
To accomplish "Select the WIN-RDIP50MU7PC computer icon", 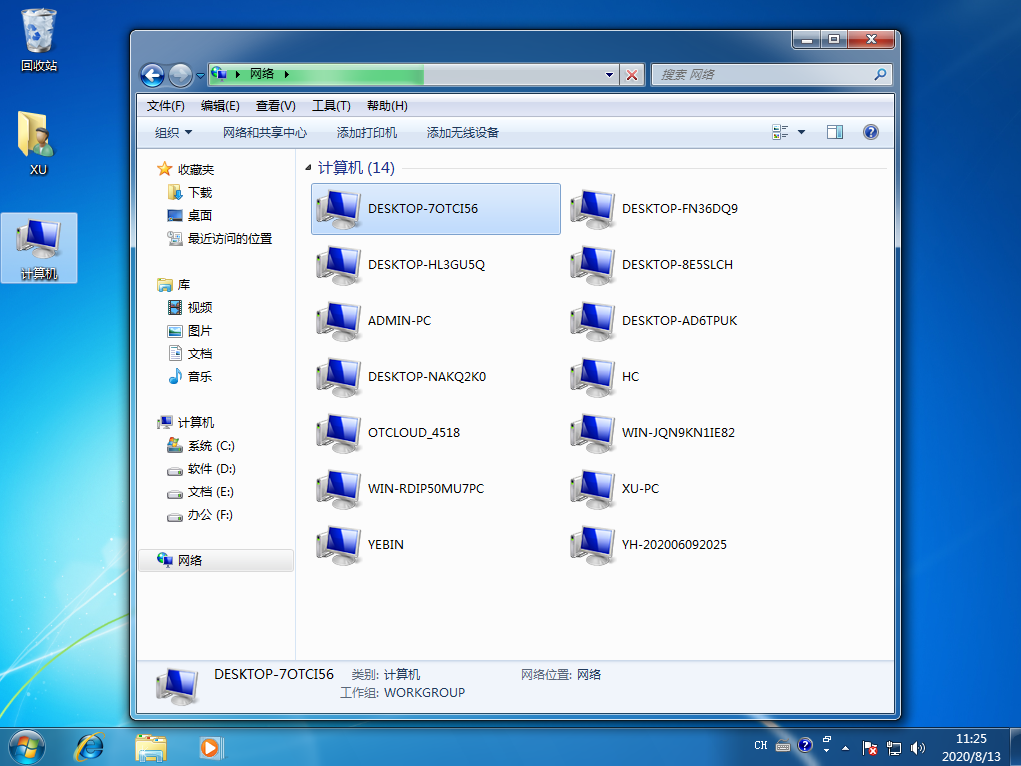I will click(339, 489).
